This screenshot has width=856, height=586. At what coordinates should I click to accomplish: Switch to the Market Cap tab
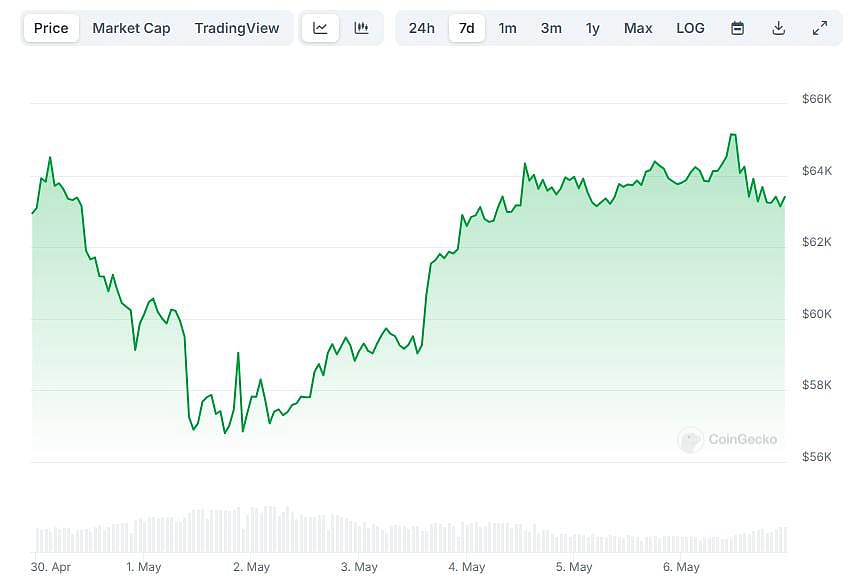click(x=131, y=28)
